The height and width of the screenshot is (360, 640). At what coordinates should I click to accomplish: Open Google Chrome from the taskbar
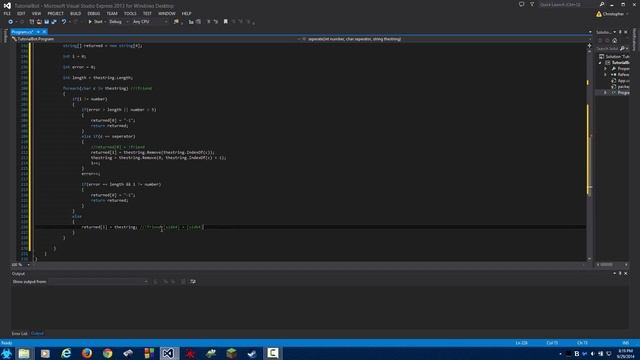[x=107, y=353]
